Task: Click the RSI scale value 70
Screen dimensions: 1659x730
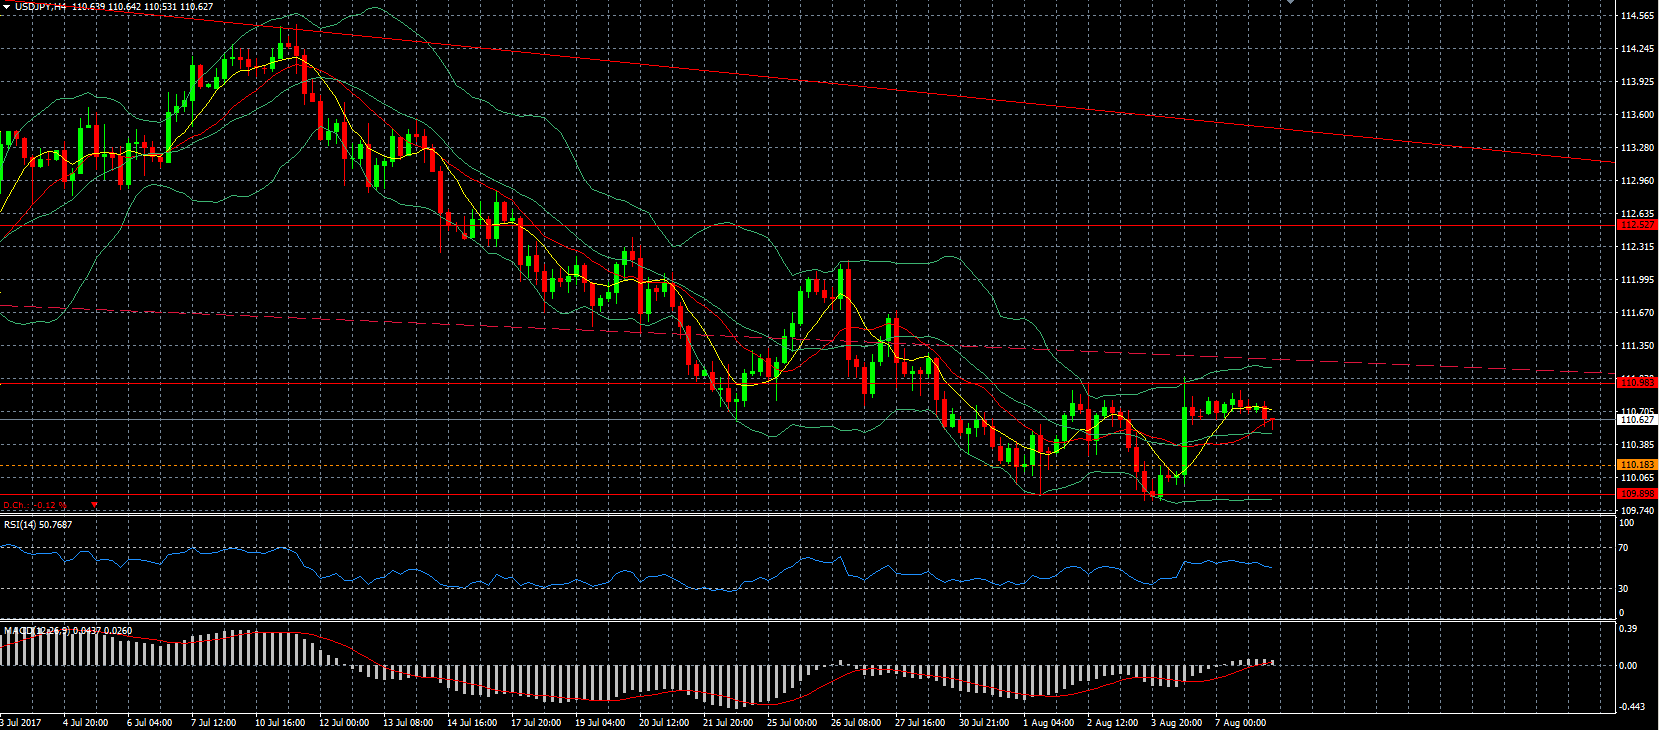Action: click(x=1624, y=548)
